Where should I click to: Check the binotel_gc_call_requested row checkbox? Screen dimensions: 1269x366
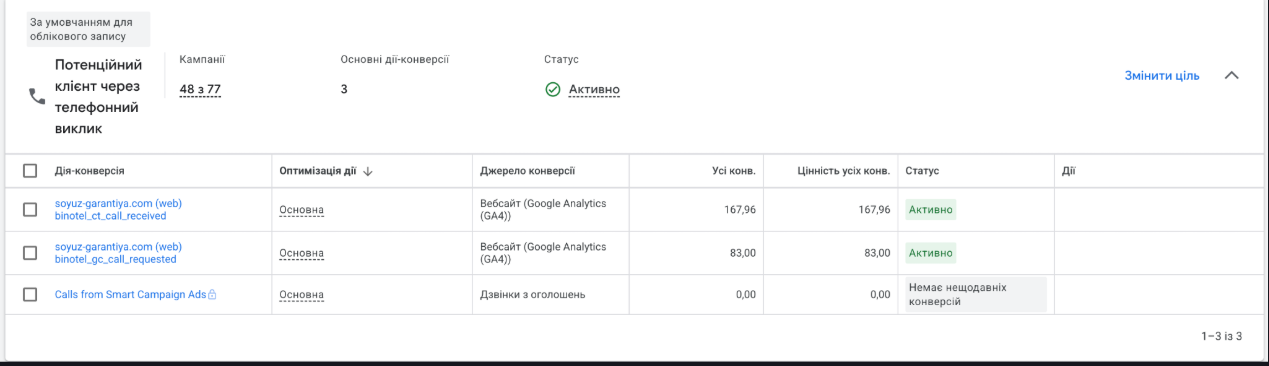click(30, 253)
